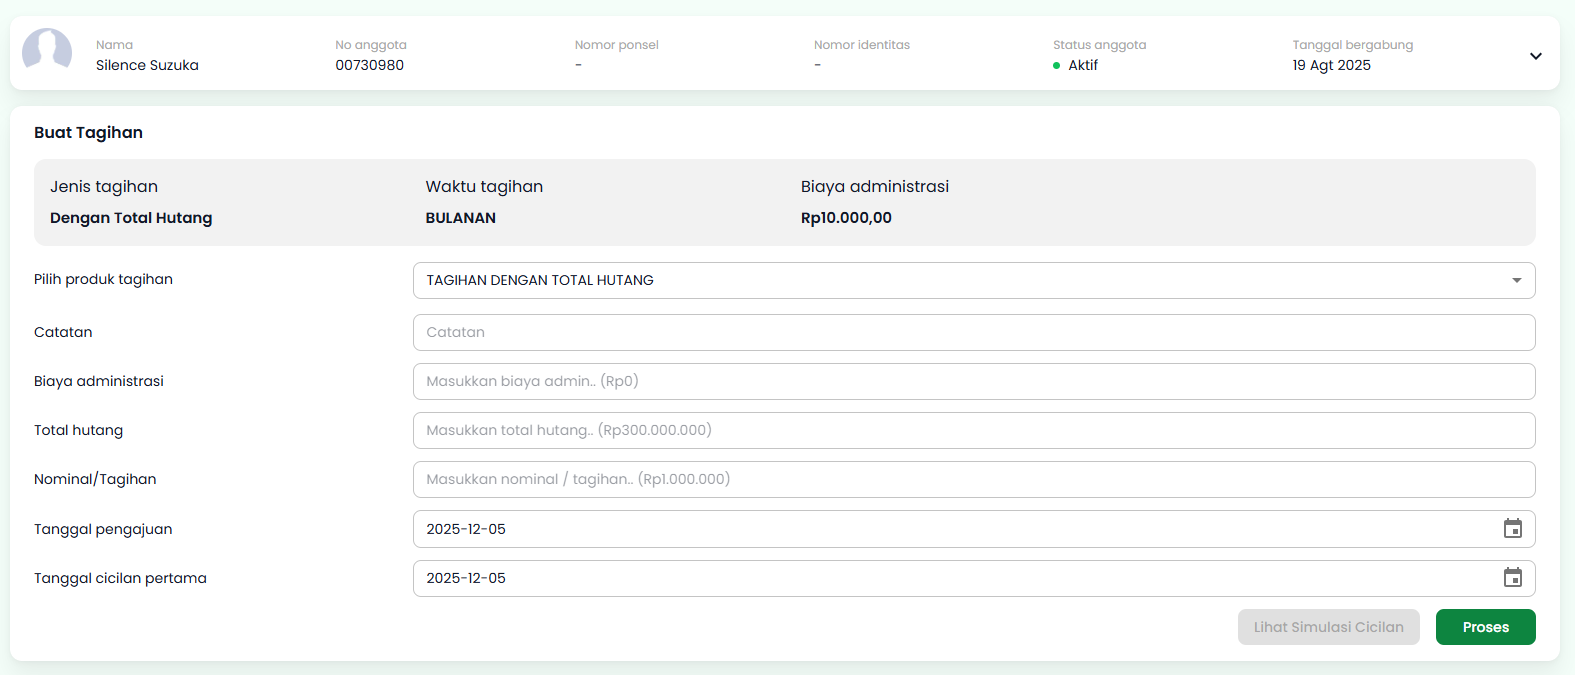Screen dimensions: 1575x675
Task: Click the Tanggal pengajuan date text
Action: (x=466, y=529)
